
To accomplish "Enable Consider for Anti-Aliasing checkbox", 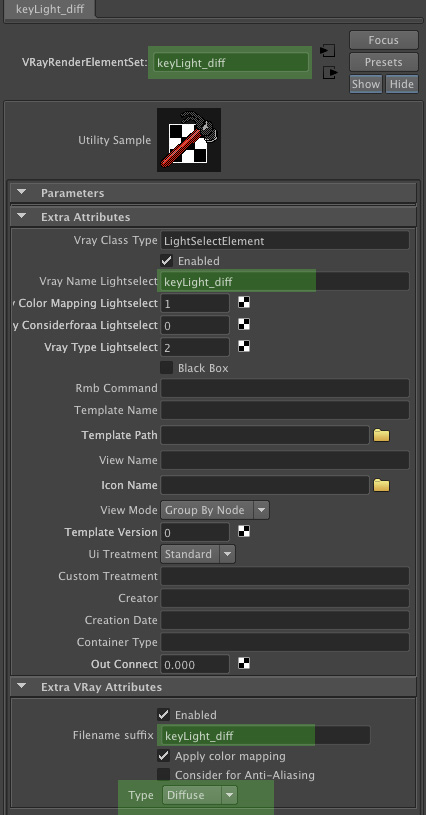I will [164, 775].
